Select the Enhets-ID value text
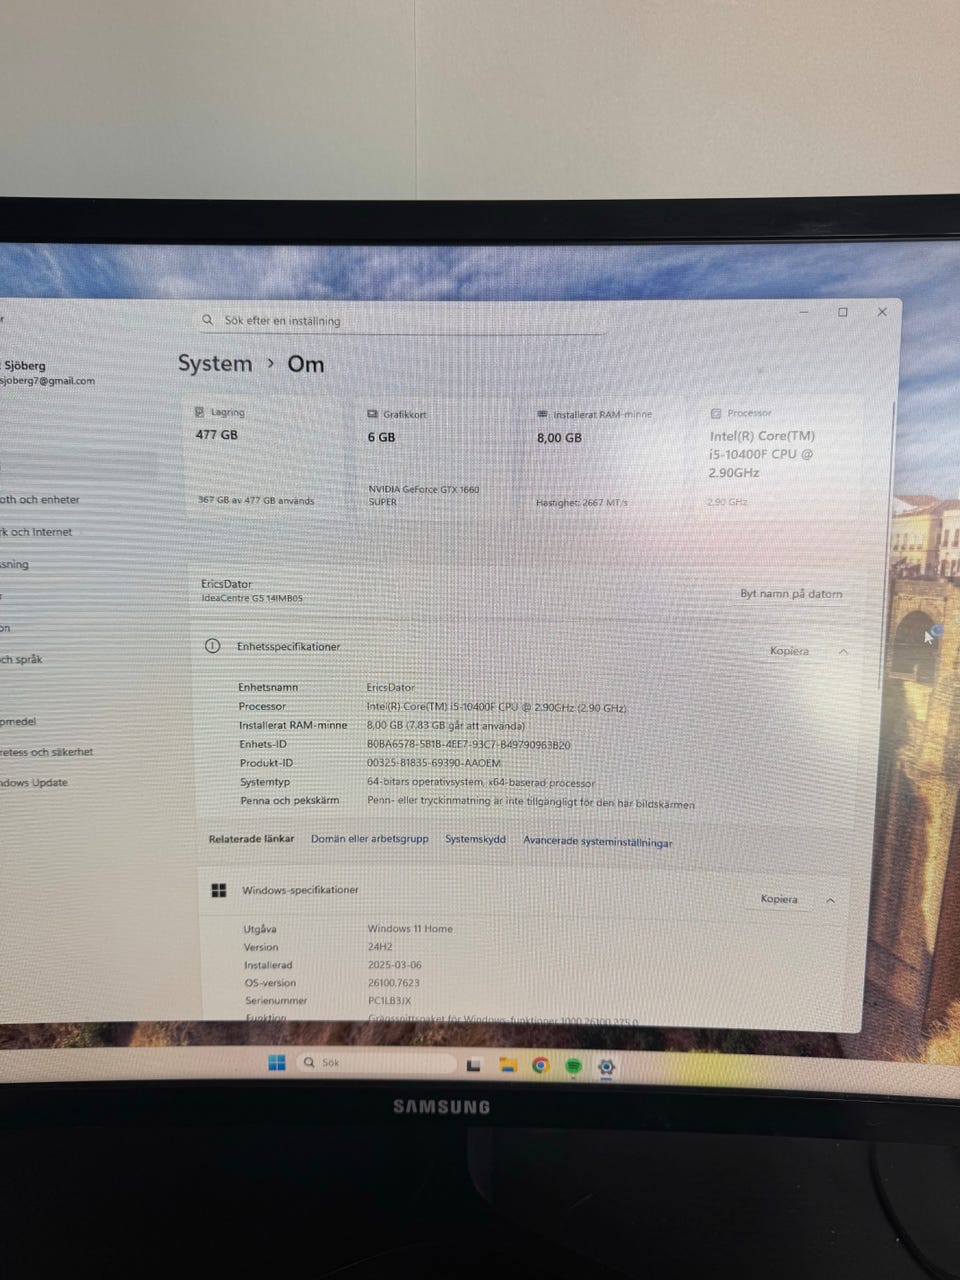 [x=468, y=745]
